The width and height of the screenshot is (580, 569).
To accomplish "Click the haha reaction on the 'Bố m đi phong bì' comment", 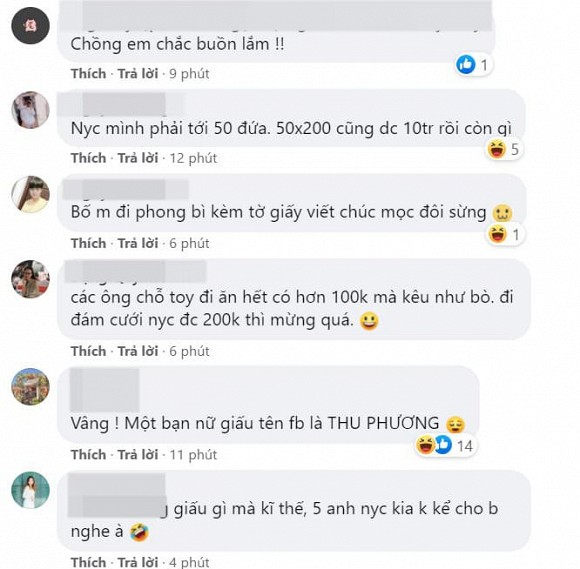I will click(x=496, y=234).
